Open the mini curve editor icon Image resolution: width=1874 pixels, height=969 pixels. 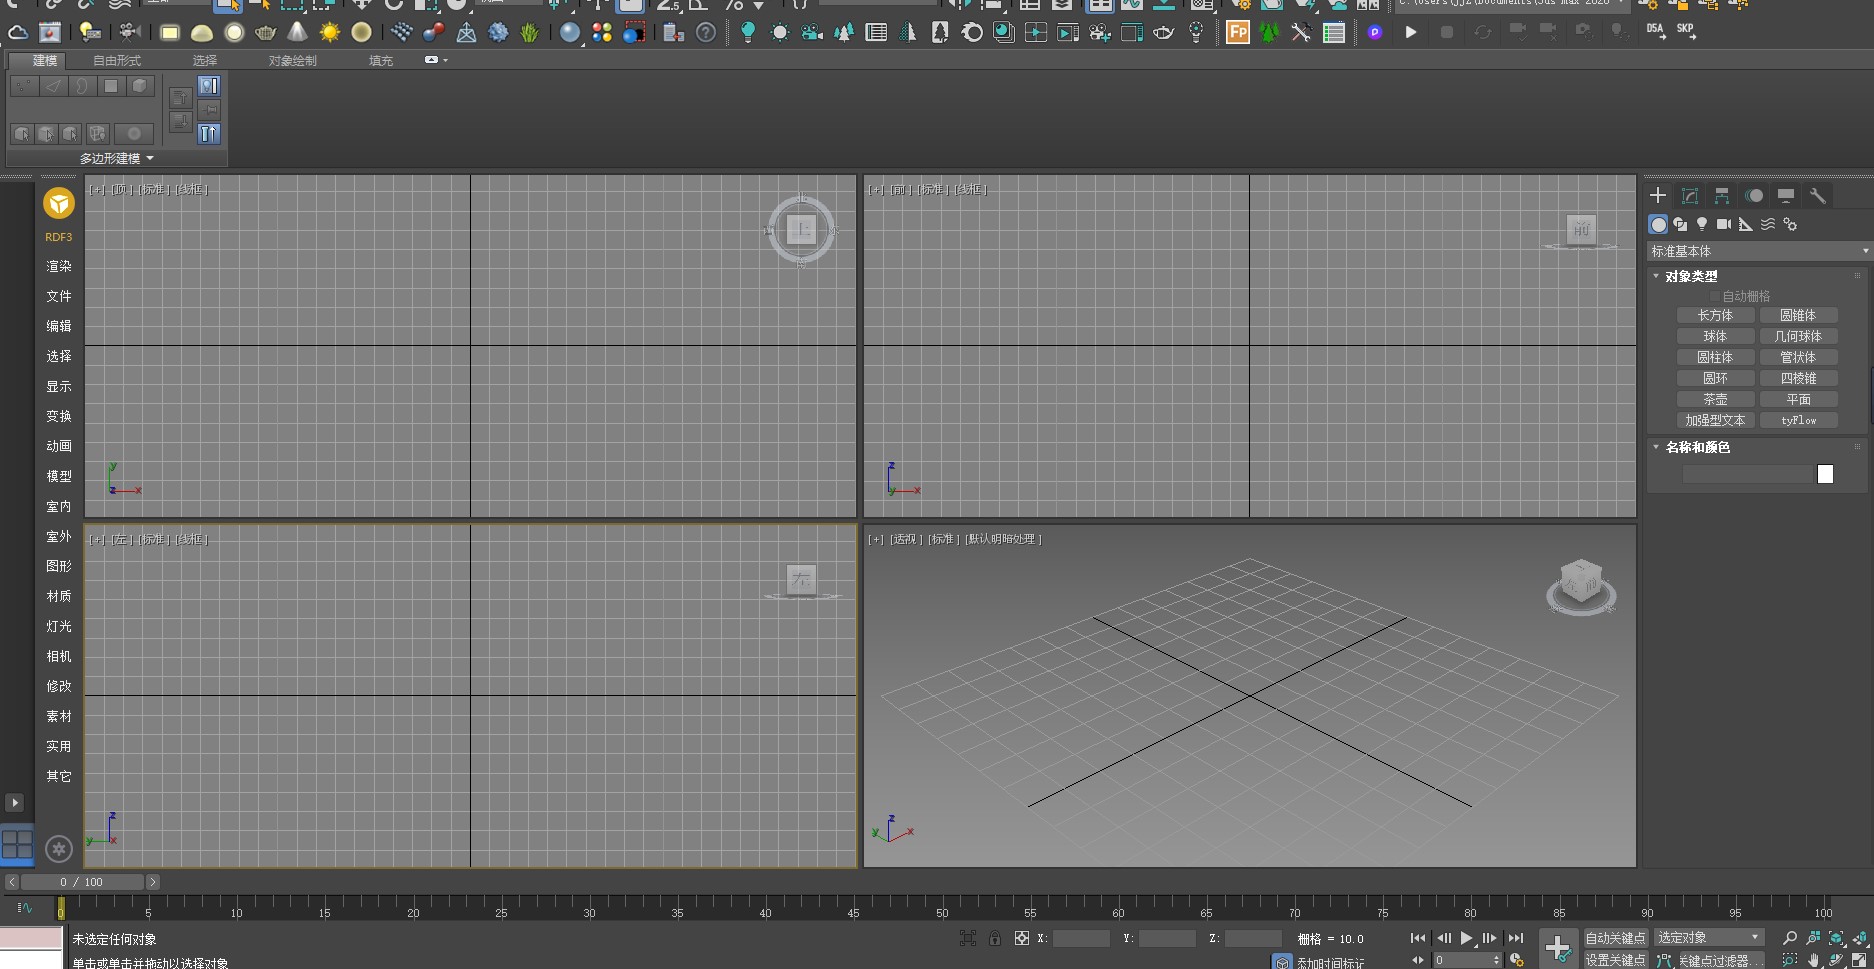25,908
